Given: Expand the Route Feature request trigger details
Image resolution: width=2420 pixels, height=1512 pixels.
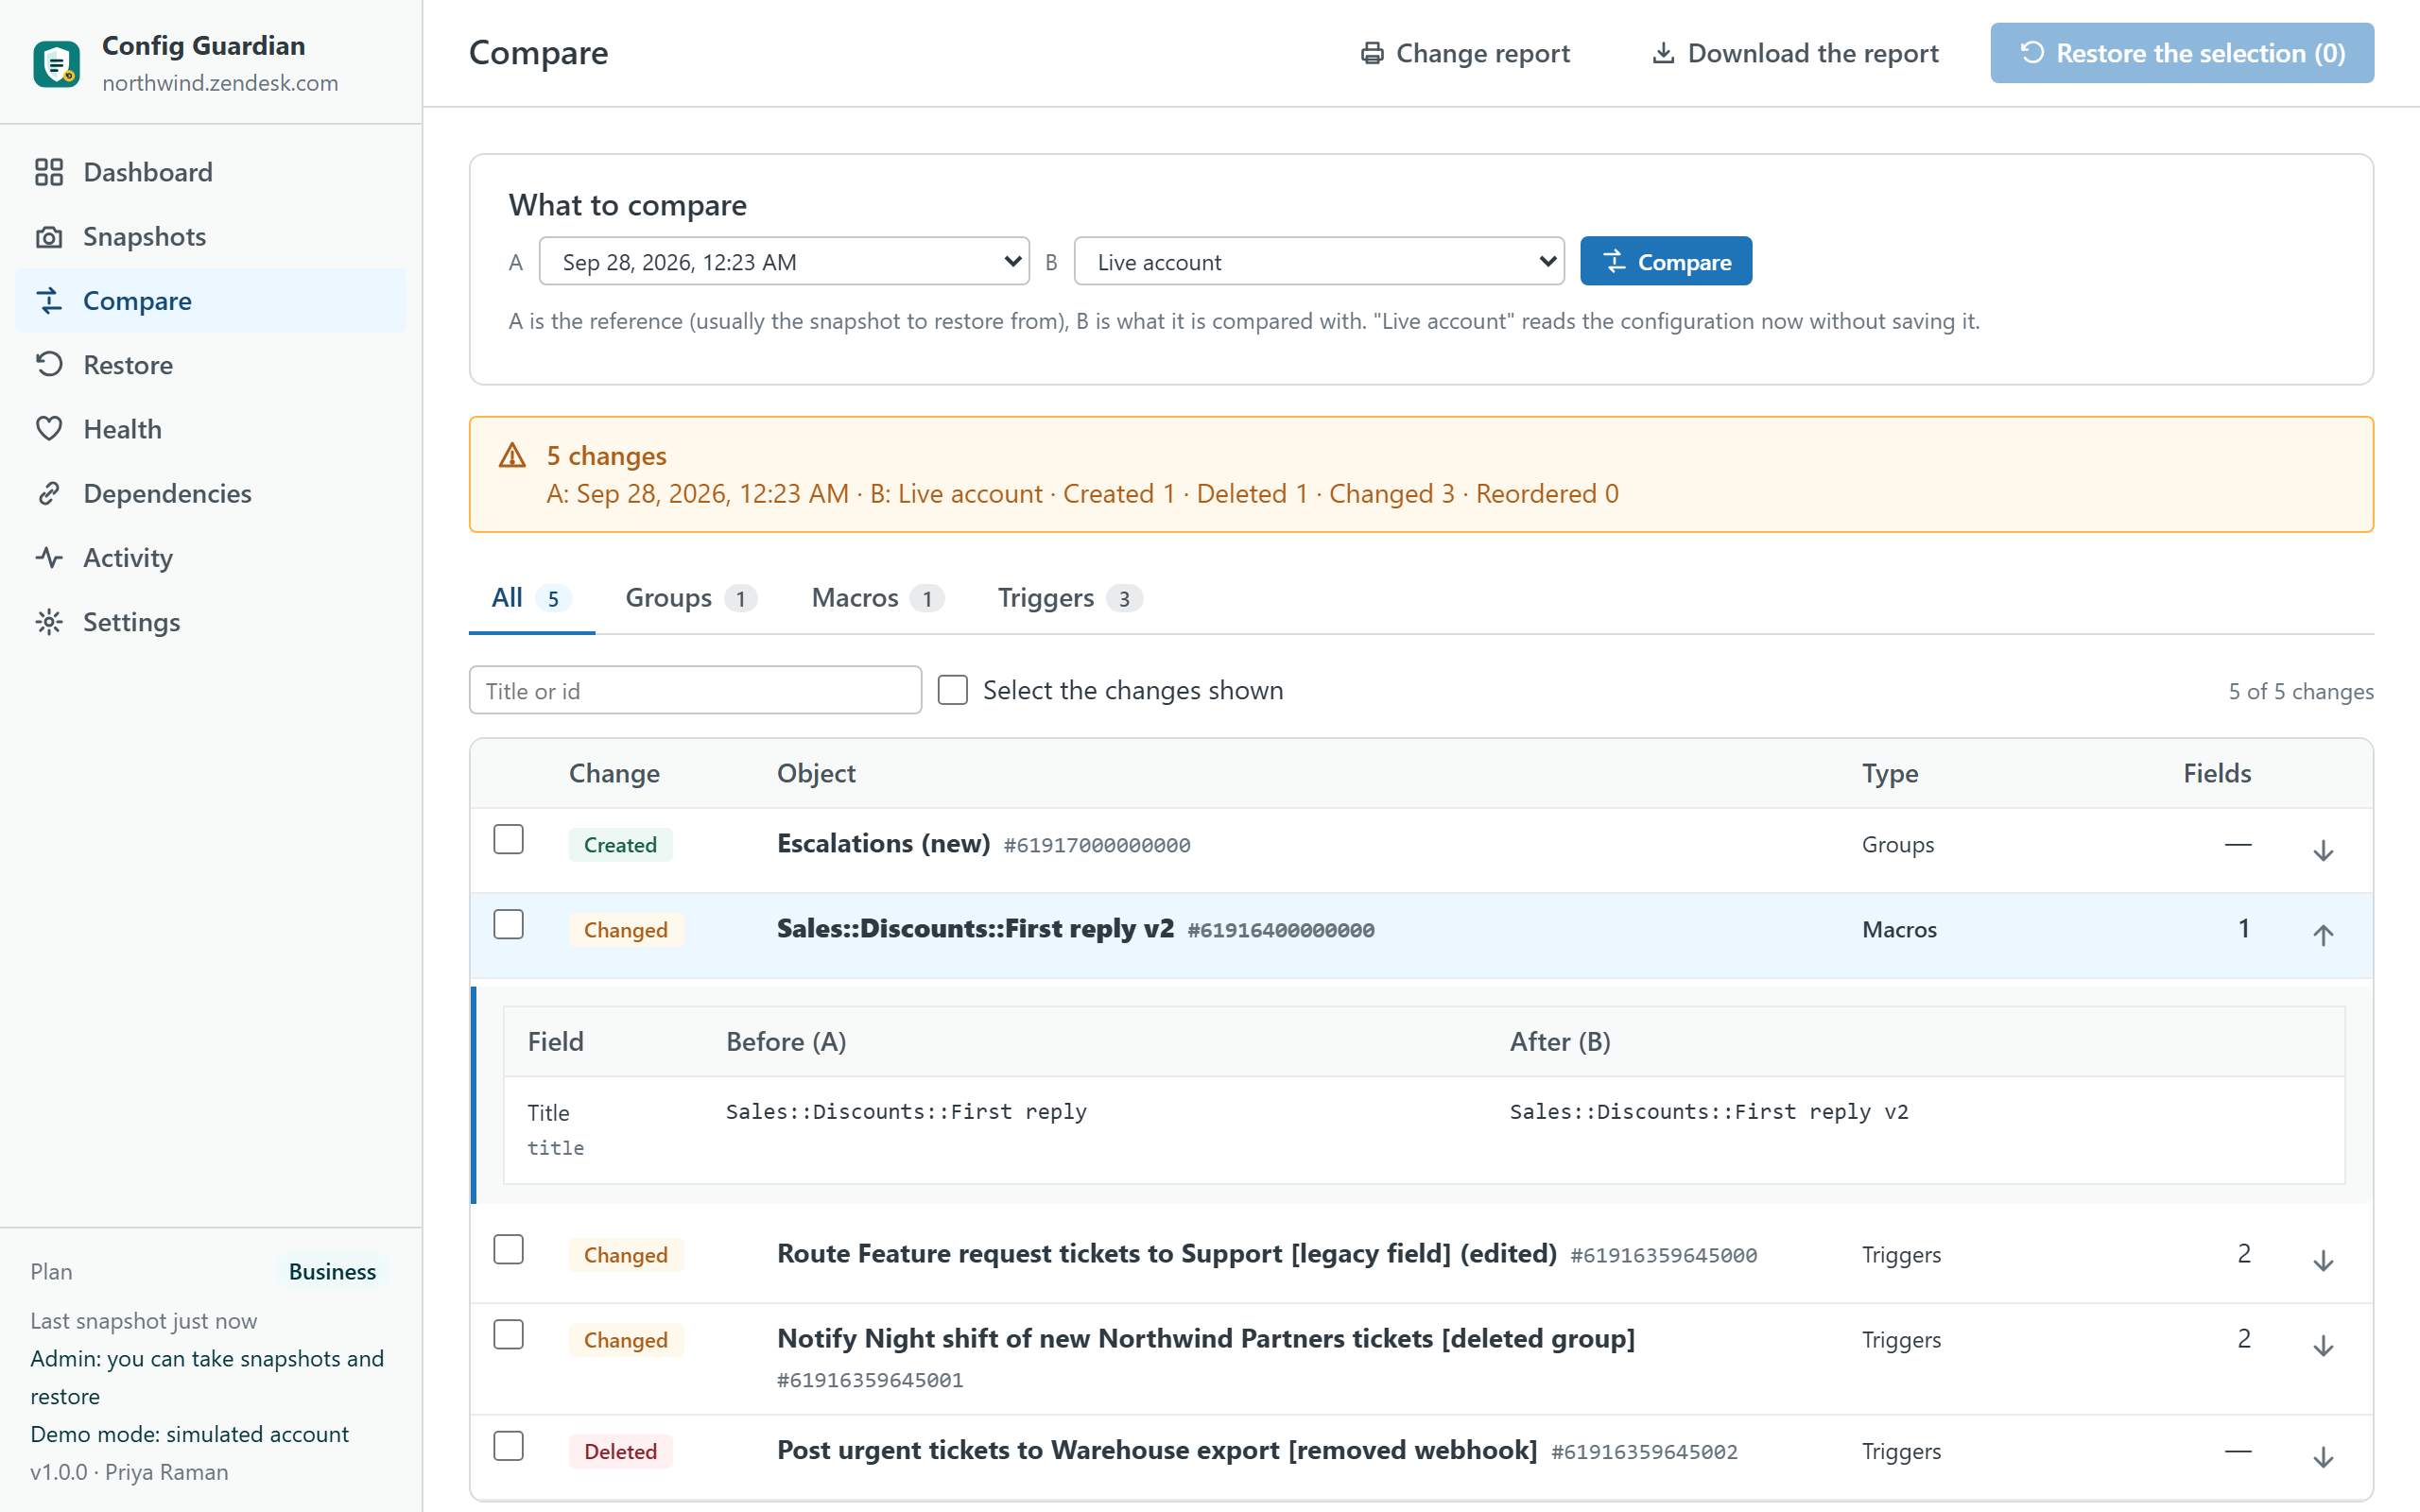Looking at the screenshot, I should tap(2323, 1260).
